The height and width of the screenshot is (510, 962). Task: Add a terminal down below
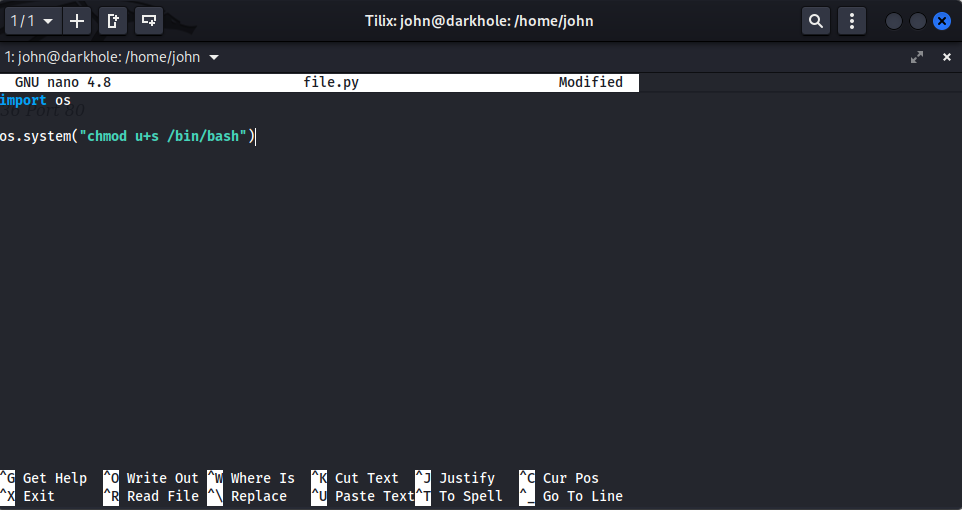[149, 20]
